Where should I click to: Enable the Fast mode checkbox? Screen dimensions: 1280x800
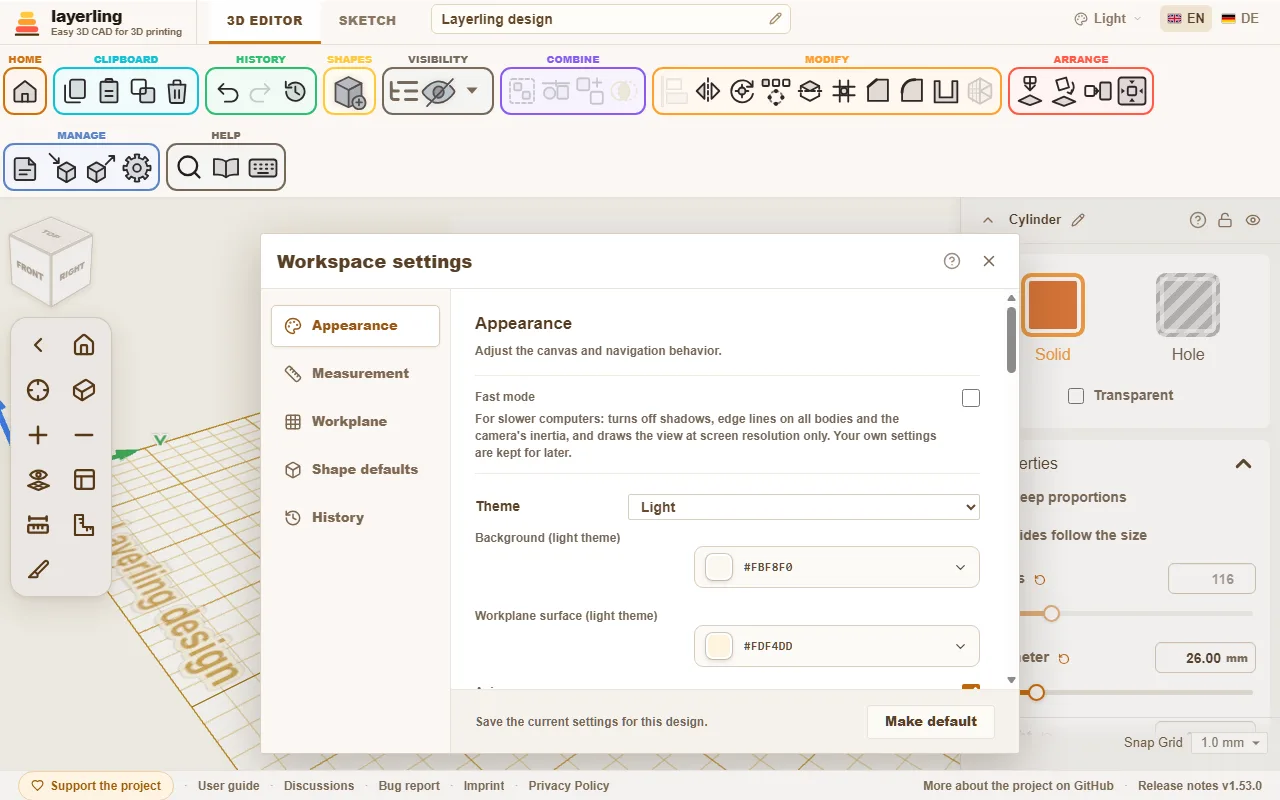coord(971,398)
